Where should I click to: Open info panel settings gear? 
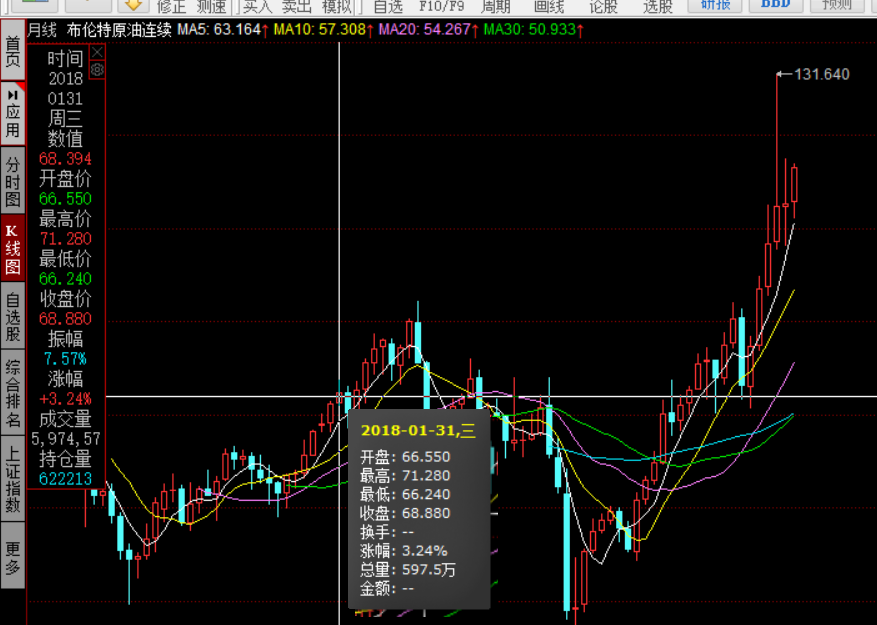pyautogui.click(x=97, y=70)
